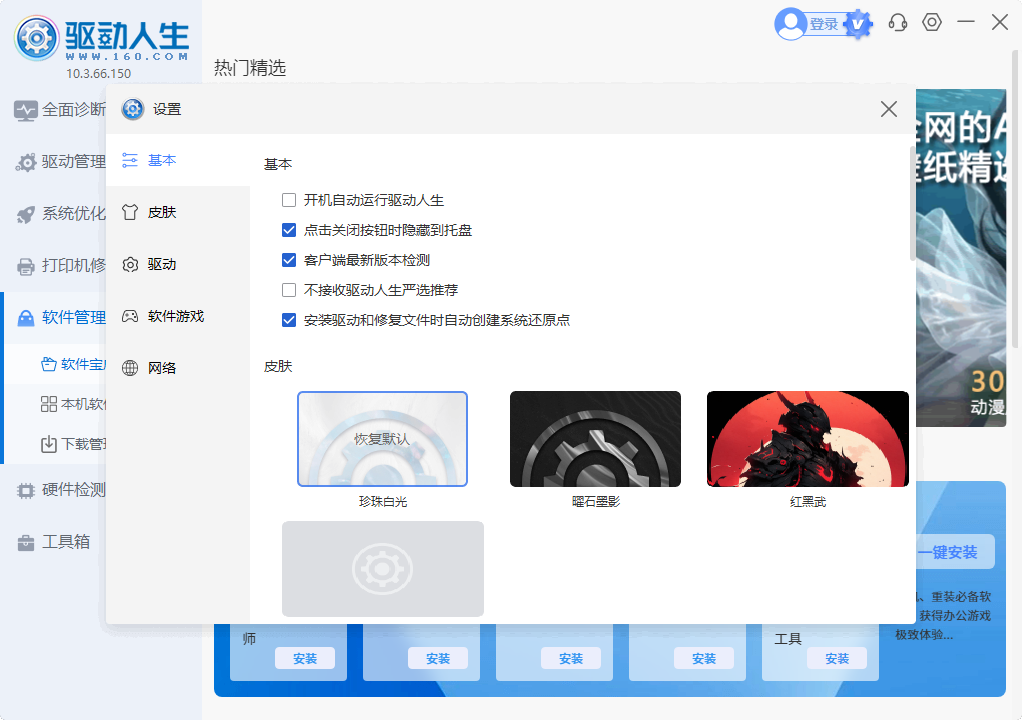Open 工具箱 in main sidebar

pyautogui.click(x=55, y=543)
